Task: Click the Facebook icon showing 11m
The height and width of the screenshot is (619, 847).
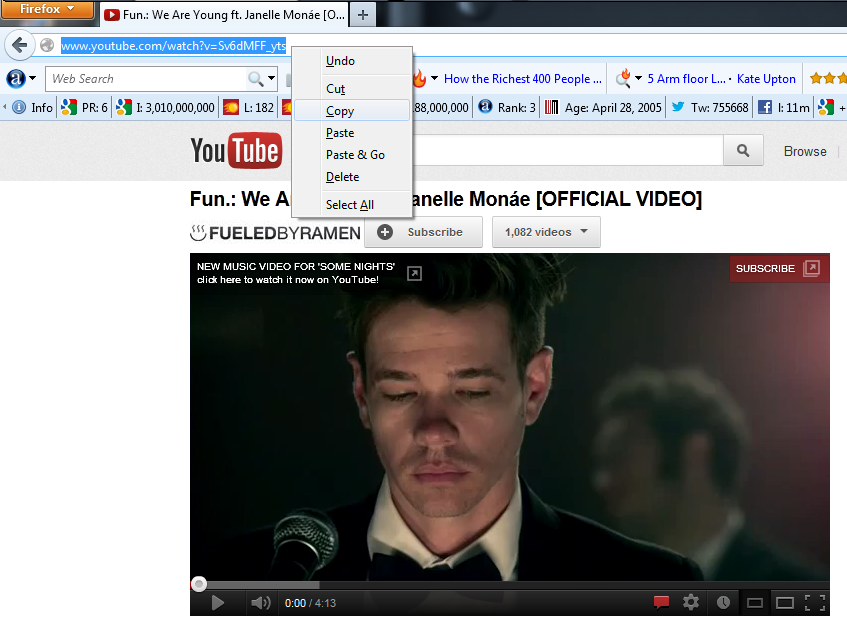Action: 766,105
